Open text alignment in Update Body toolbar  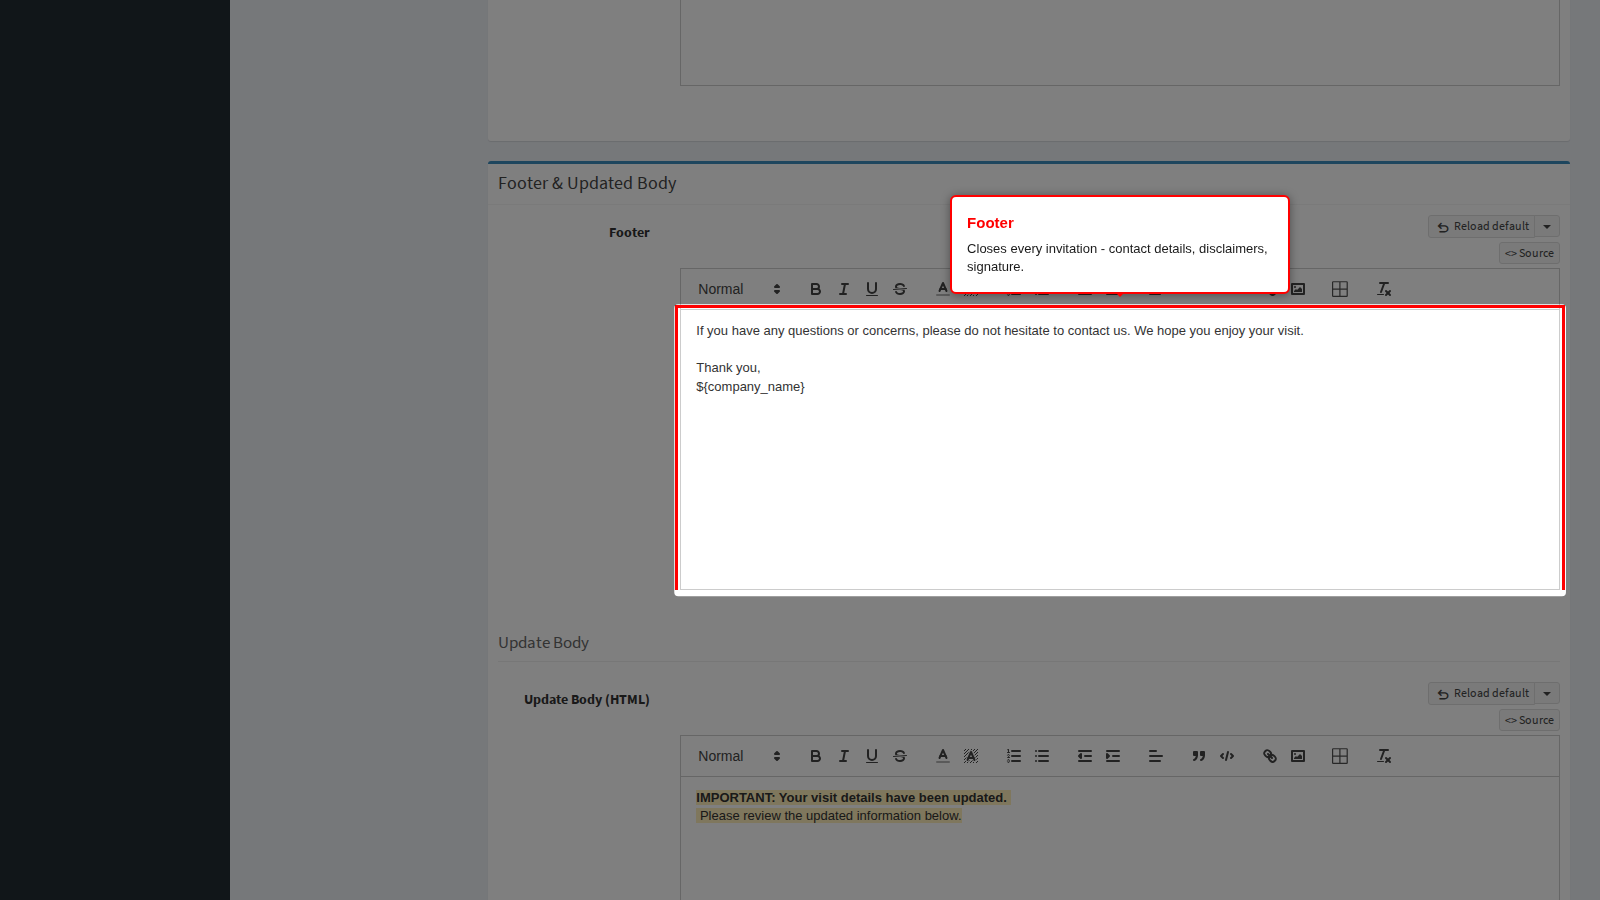pyautogui.click(x=1155, y=756)
